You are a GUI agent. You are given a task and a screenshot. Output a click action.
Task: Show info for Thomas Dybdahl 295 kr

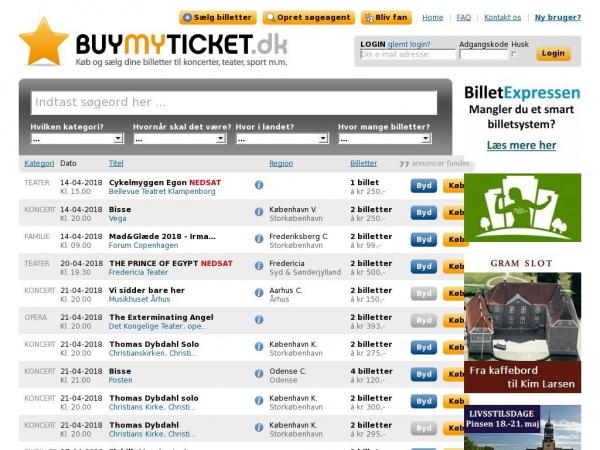click(259, 427)
